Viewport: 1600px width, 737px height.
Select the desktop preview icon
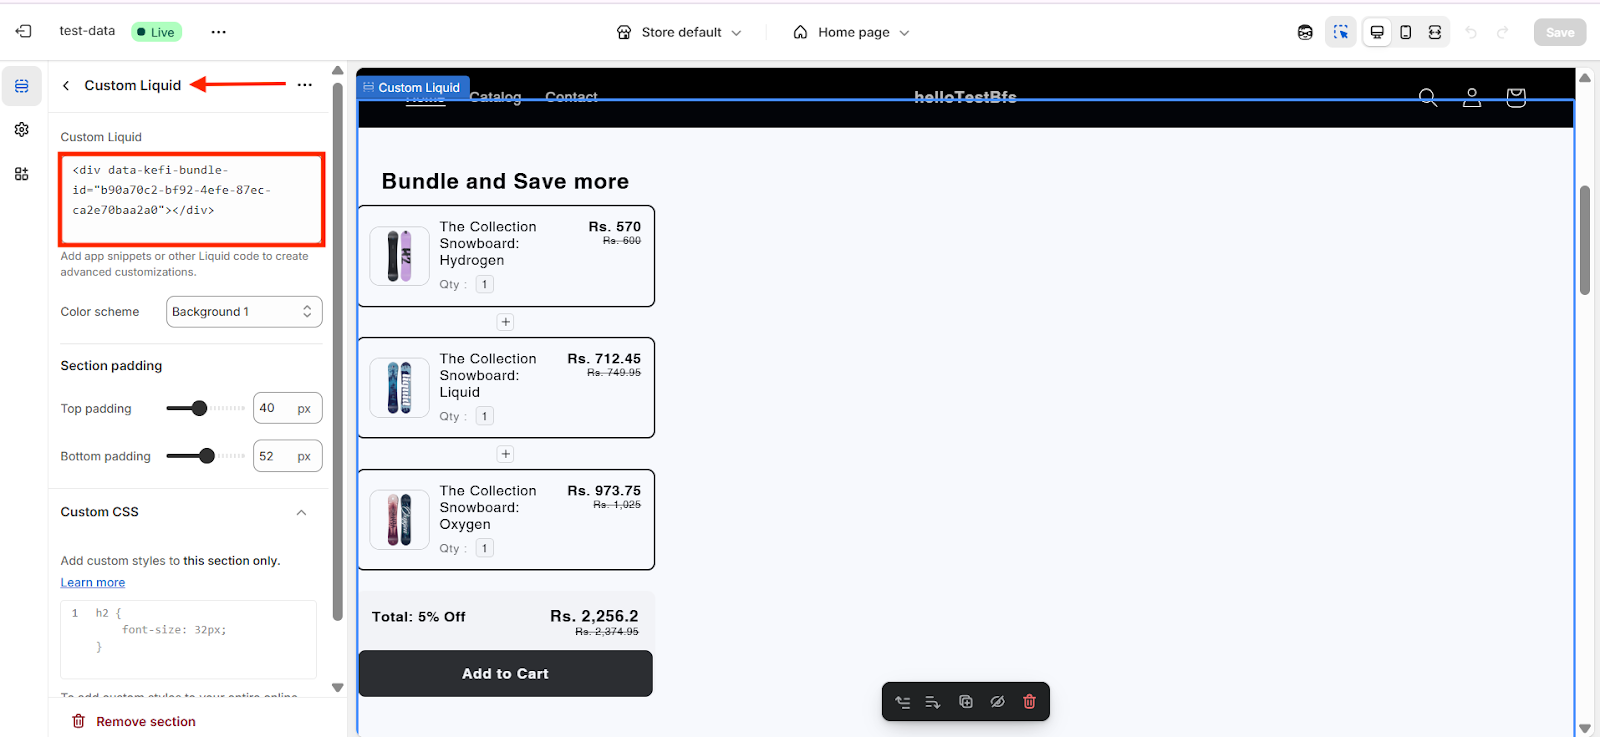click(x=1377, y=32)
